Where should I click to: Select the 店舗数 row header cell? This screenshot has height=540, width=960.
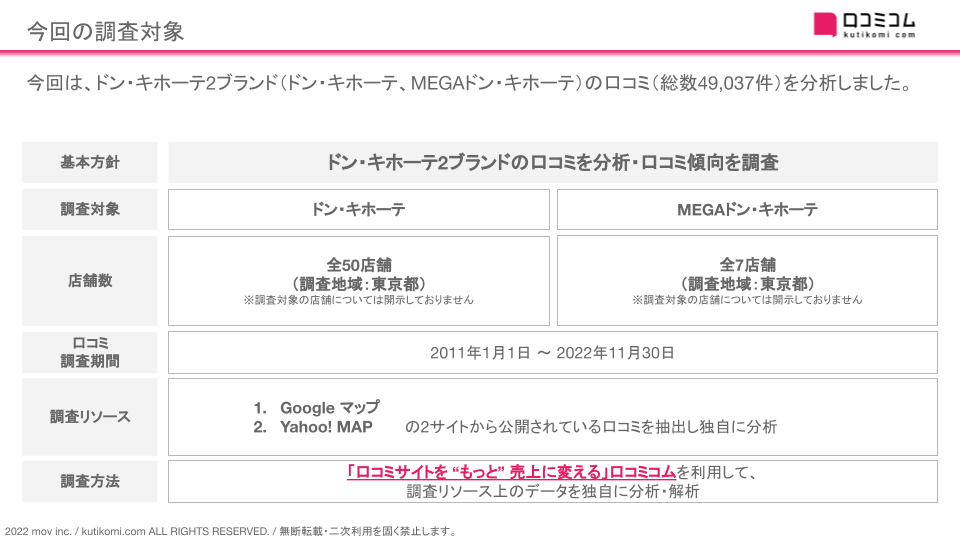tap(90, 280)
